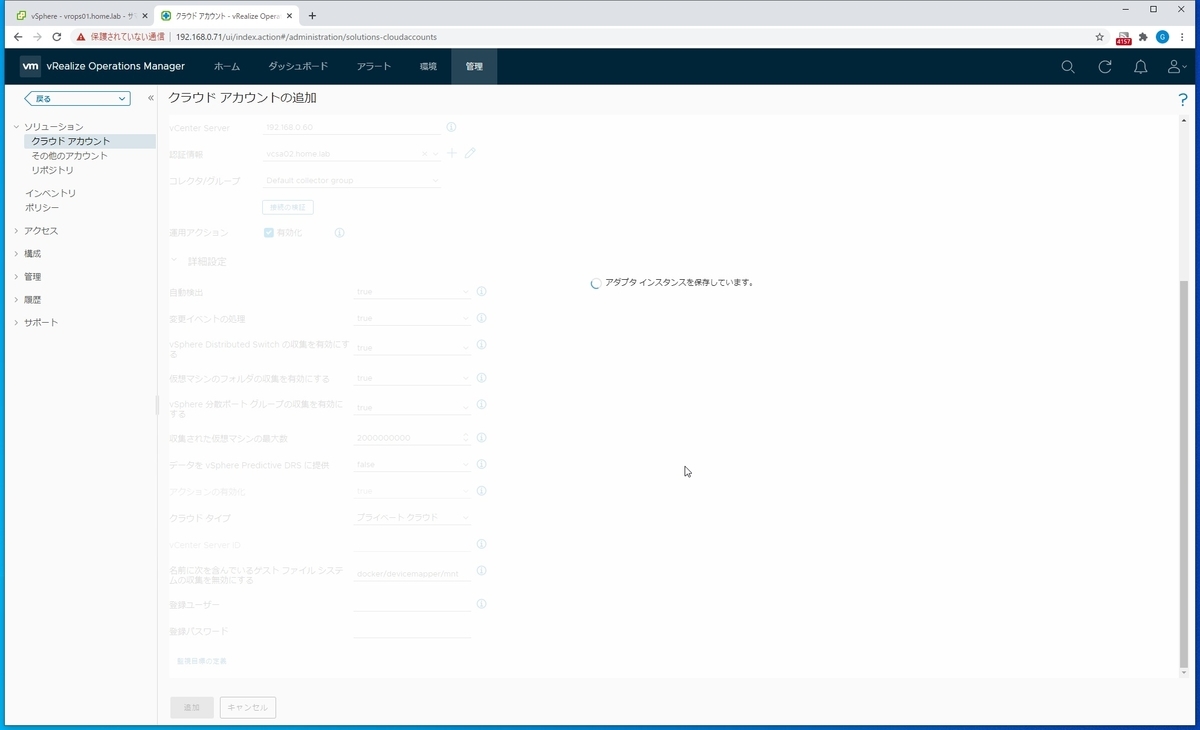Image resolution: width=1200 pixels, height=730 pixels.
Task: Adjust the 収集された仮想マシンの最大数 stepper
Action: (x=466, y=438)
